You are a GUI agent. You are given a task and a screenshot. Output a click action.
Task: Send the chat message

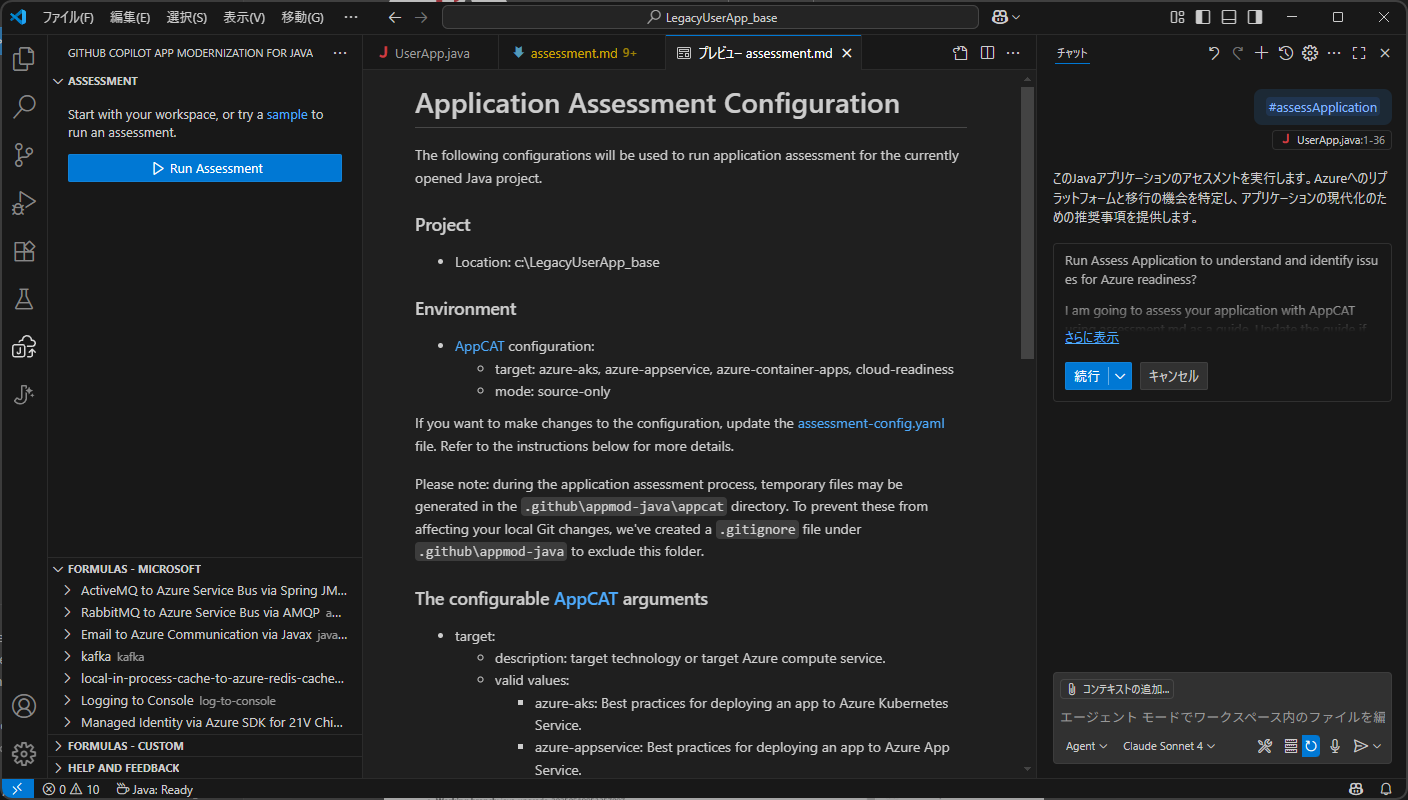(1360, 746)
